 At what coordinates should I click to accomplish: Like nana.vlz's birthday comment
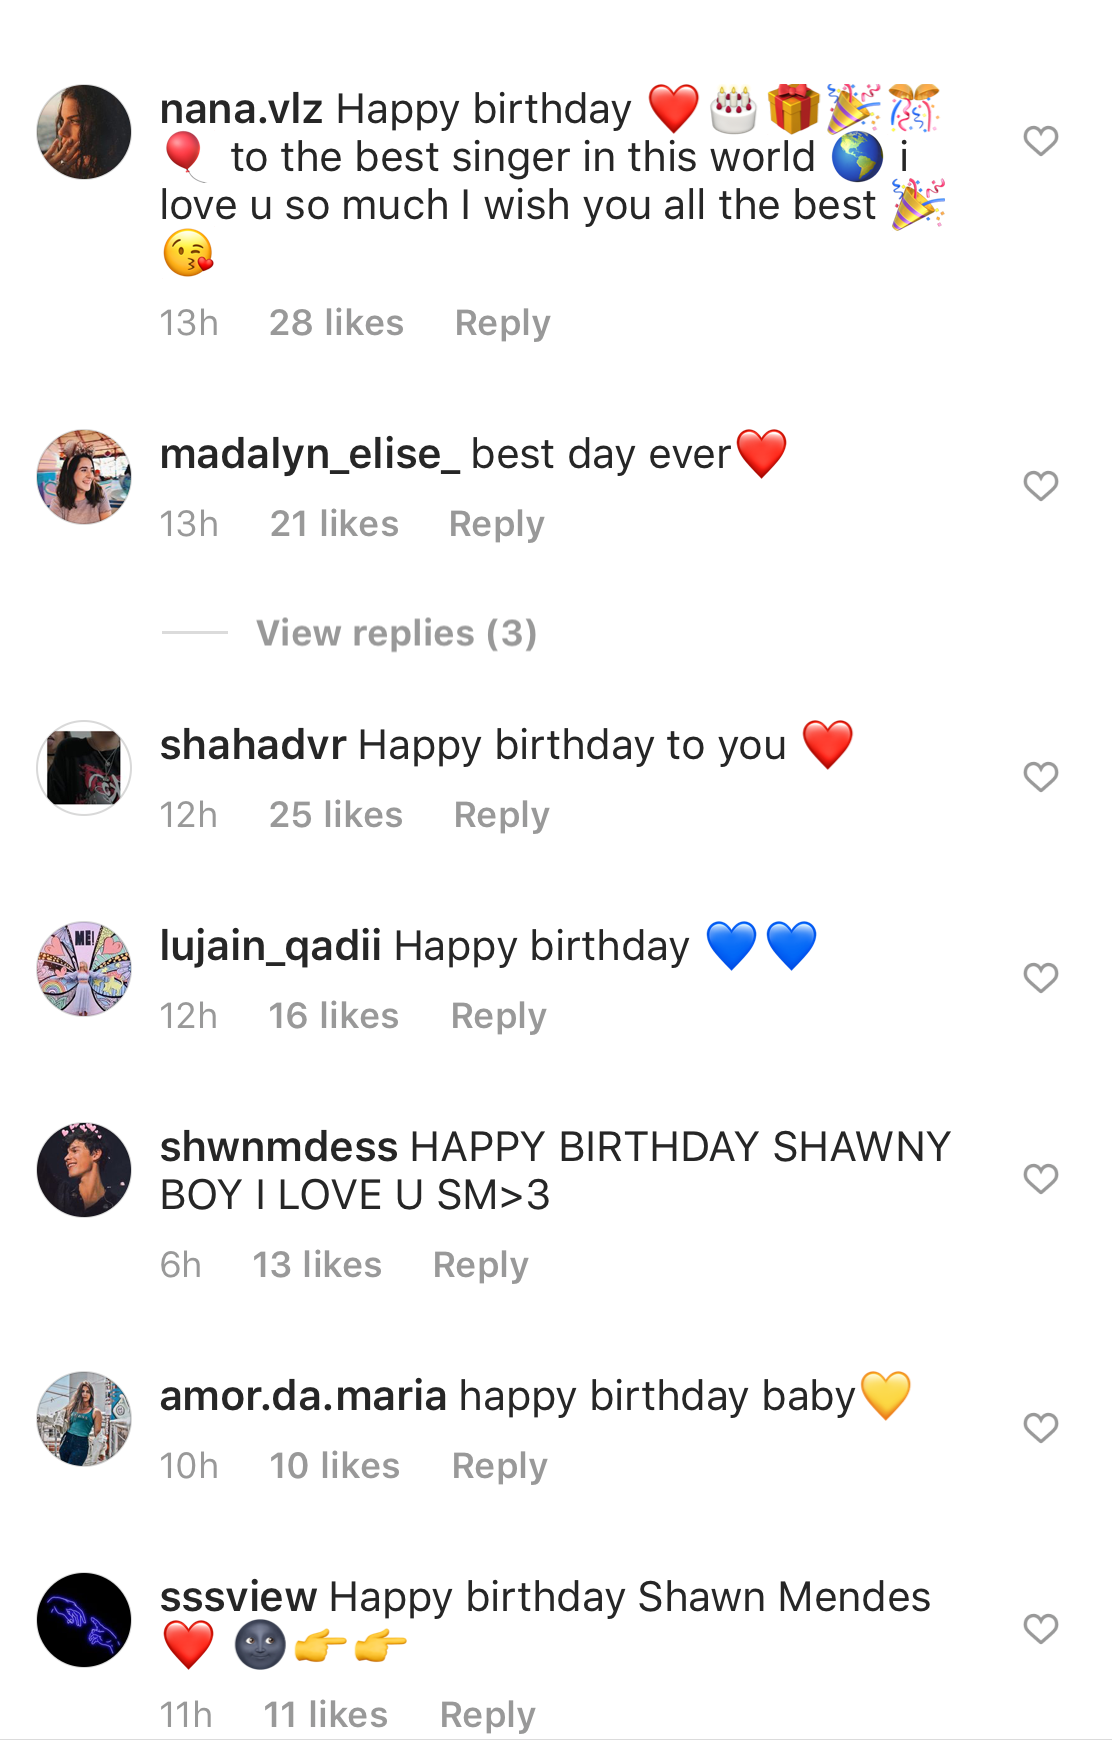(1040, 141)
